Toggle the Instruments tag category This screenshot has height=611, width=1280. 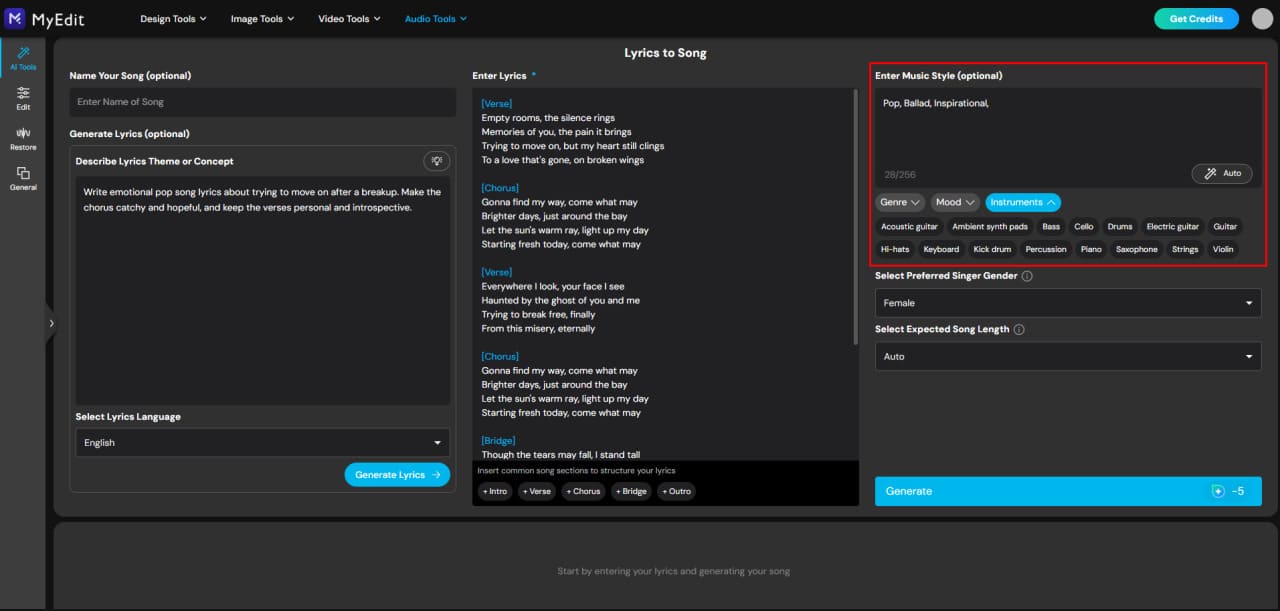[1022, 202]
